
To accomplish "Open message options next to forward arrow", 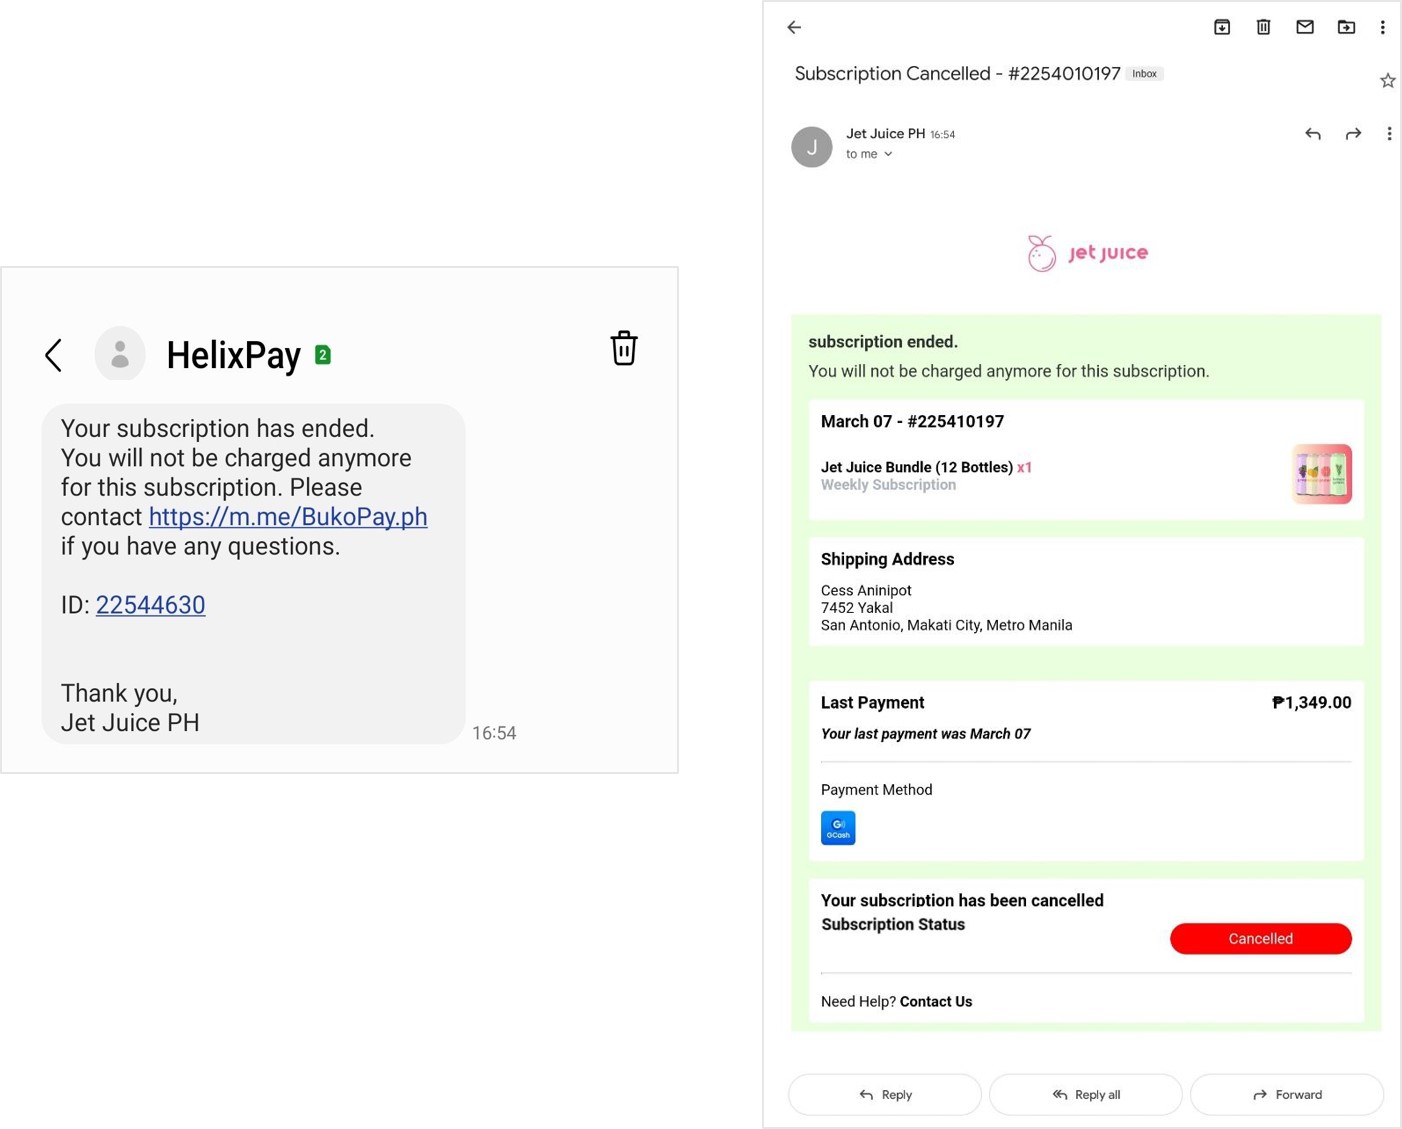I will 1389,134.
